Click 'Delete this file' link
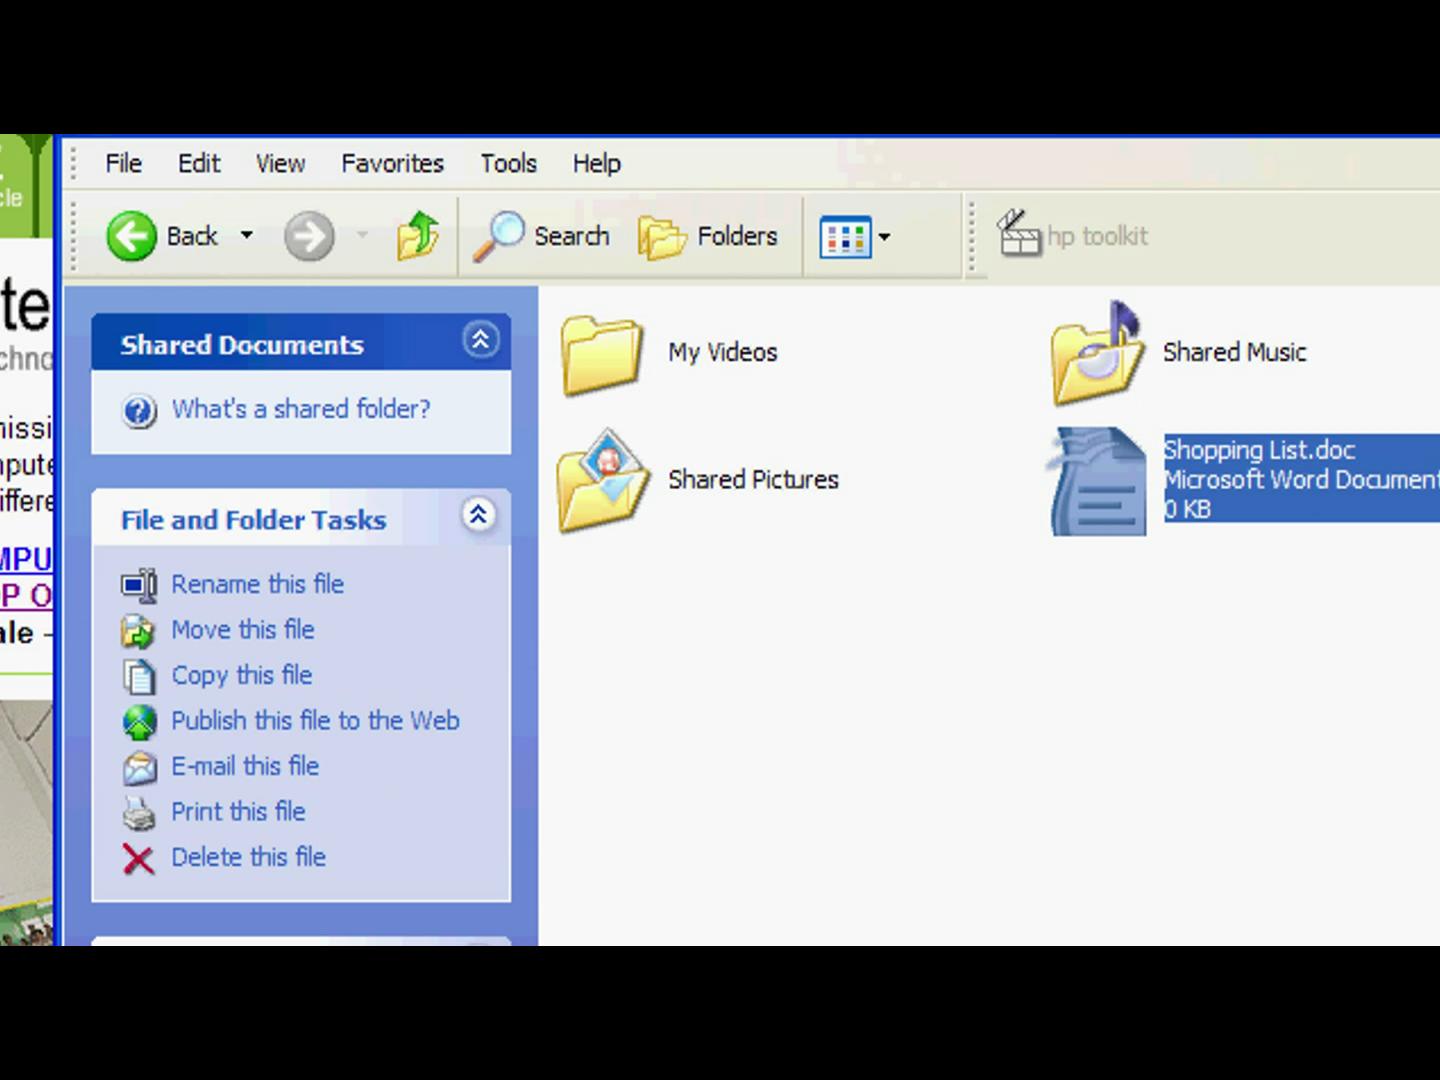This screenshot has height=1080, width=1440. pyautogui.click(x=248, y=857)
